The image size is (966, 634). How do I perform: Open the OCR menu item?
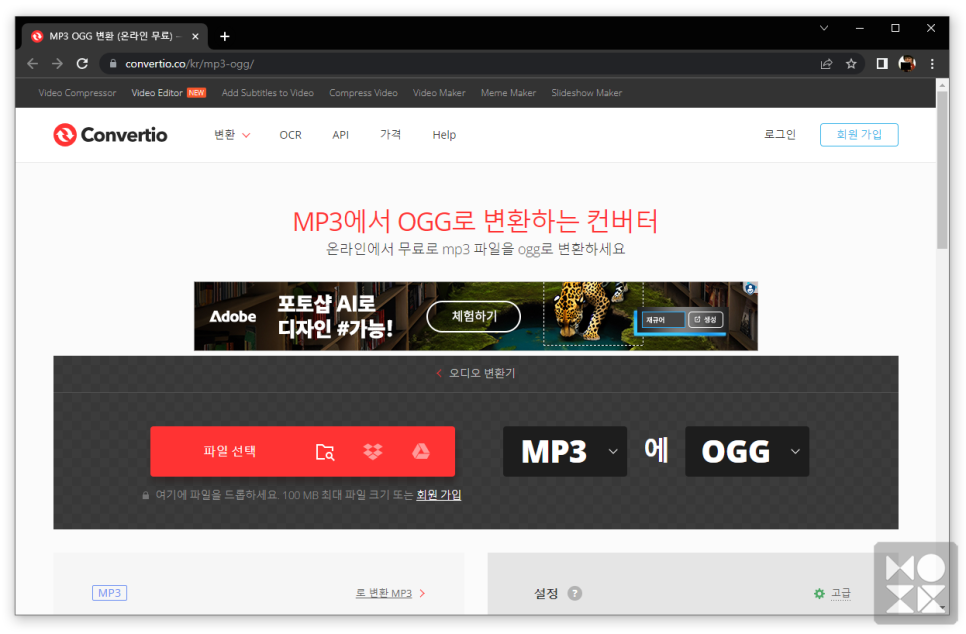[x=290, y=135]
